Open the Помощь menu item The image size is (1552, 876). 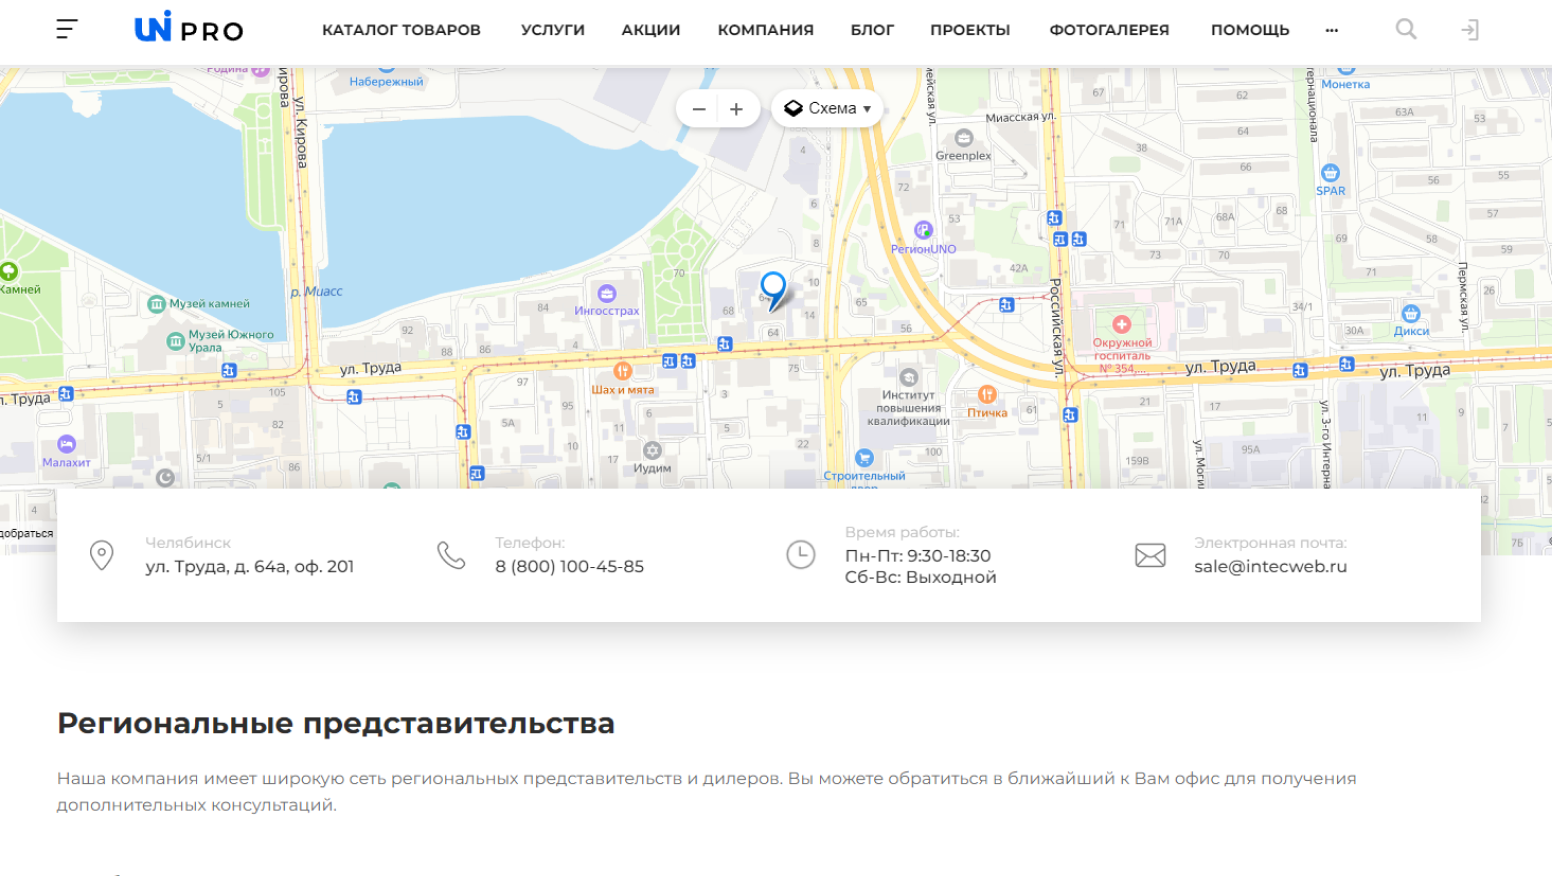[1250, 30]
